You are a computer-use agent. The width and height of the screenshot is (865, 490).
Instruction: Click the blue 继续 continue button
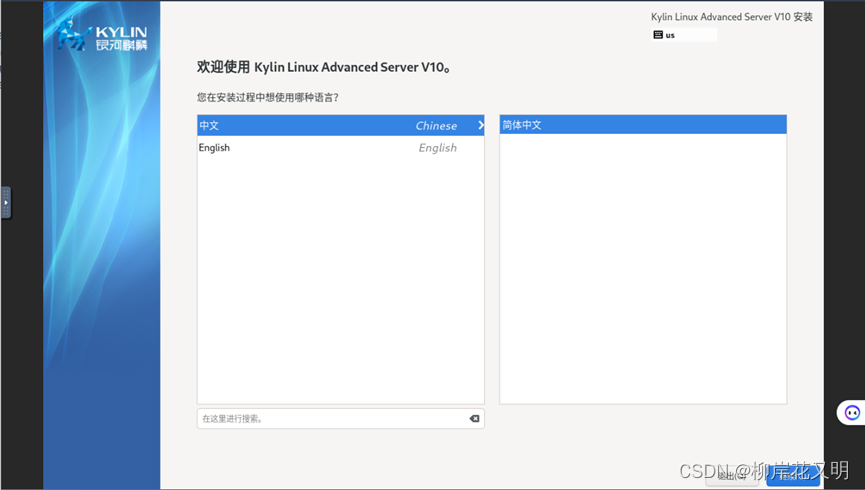click(x=793, y=476)
